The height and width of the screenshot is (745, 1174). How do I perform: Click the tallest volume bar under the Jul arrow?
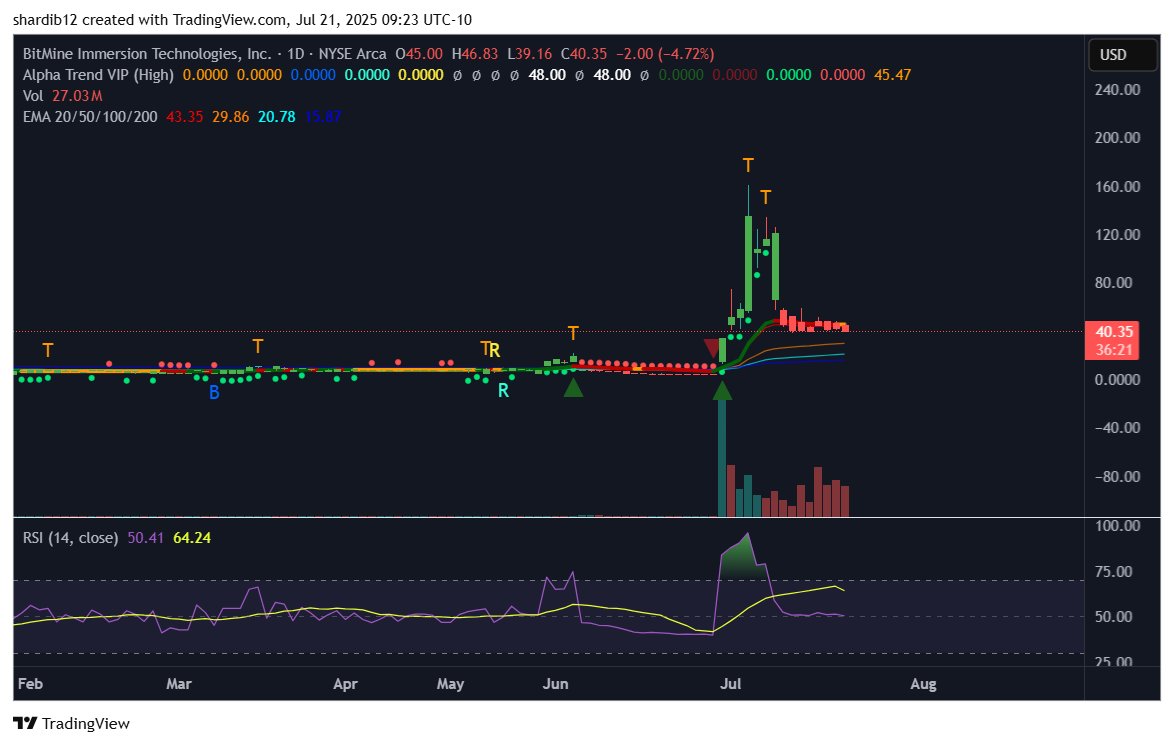pyautogui.click(x=722, y=457)
